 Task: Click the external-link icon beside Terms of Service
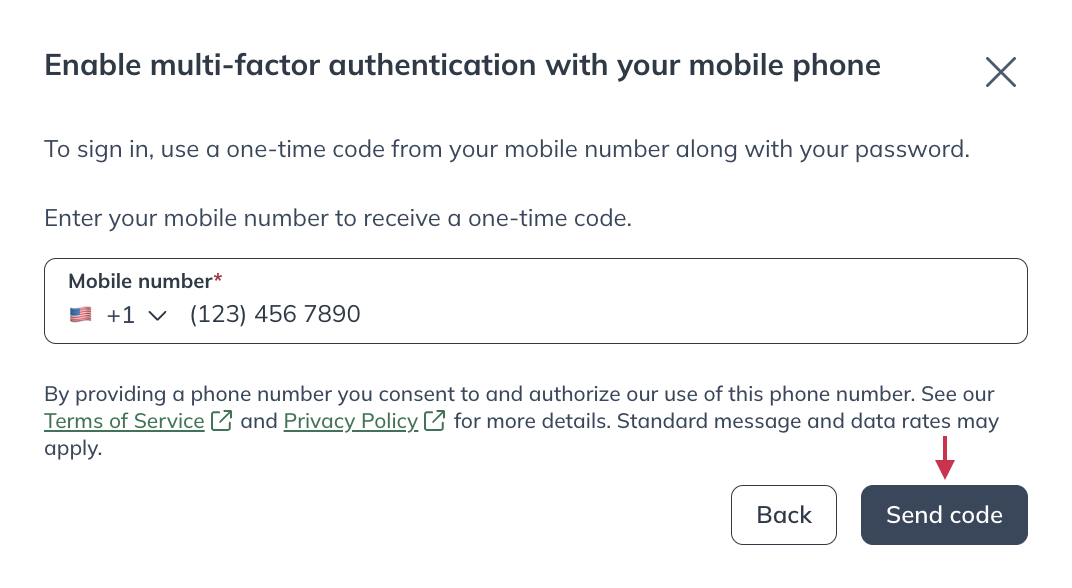221,420
